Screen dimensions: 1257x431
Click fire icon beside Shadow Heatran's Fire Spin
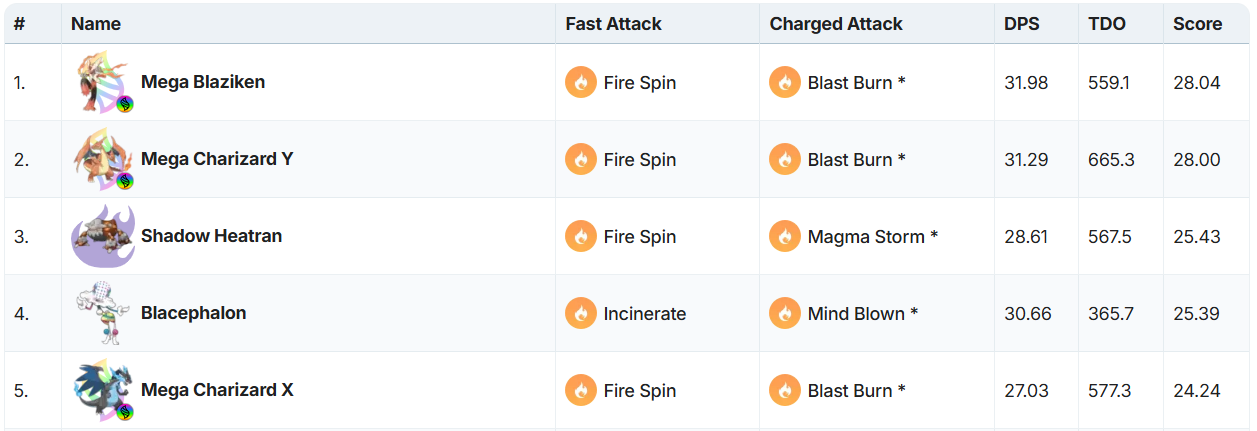[x=581, y=237]
